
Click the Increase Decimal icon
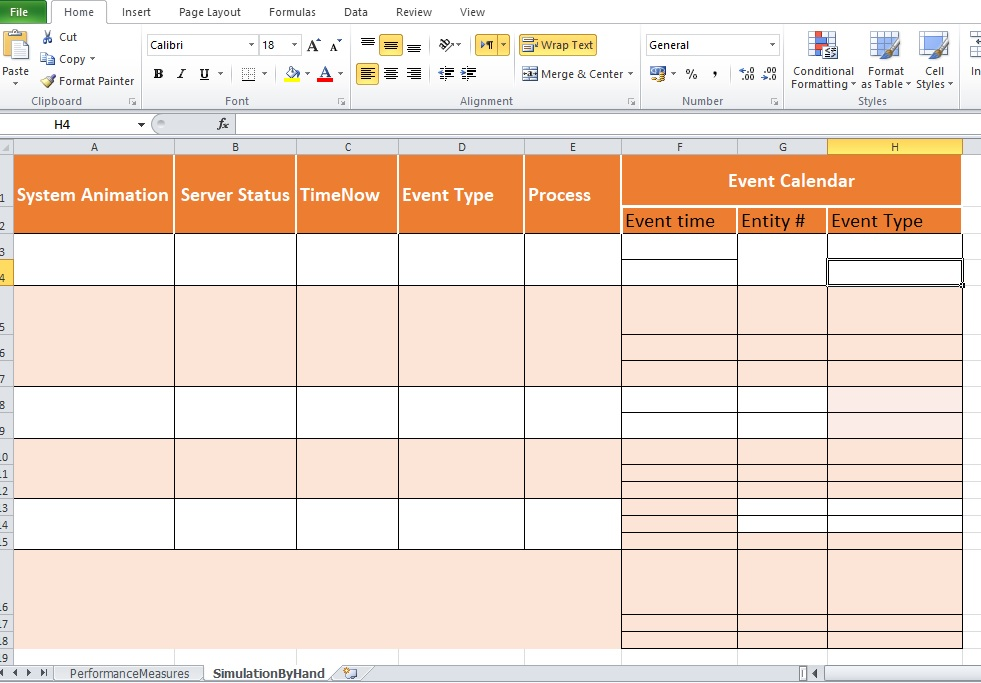click(746, 73)
